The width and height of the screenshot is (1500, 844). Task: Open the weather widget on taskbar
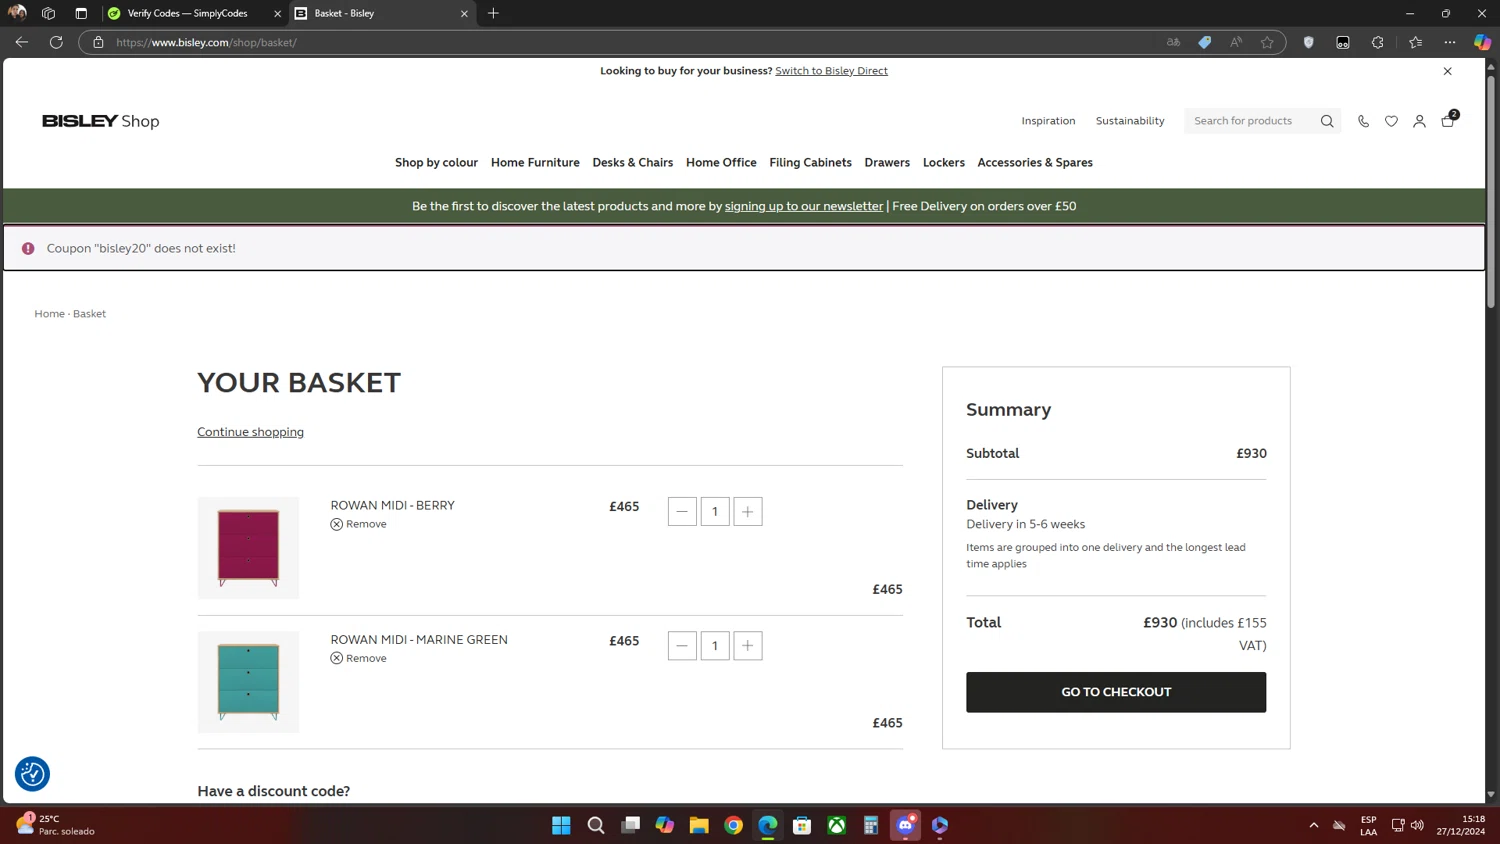click(56, 825)
